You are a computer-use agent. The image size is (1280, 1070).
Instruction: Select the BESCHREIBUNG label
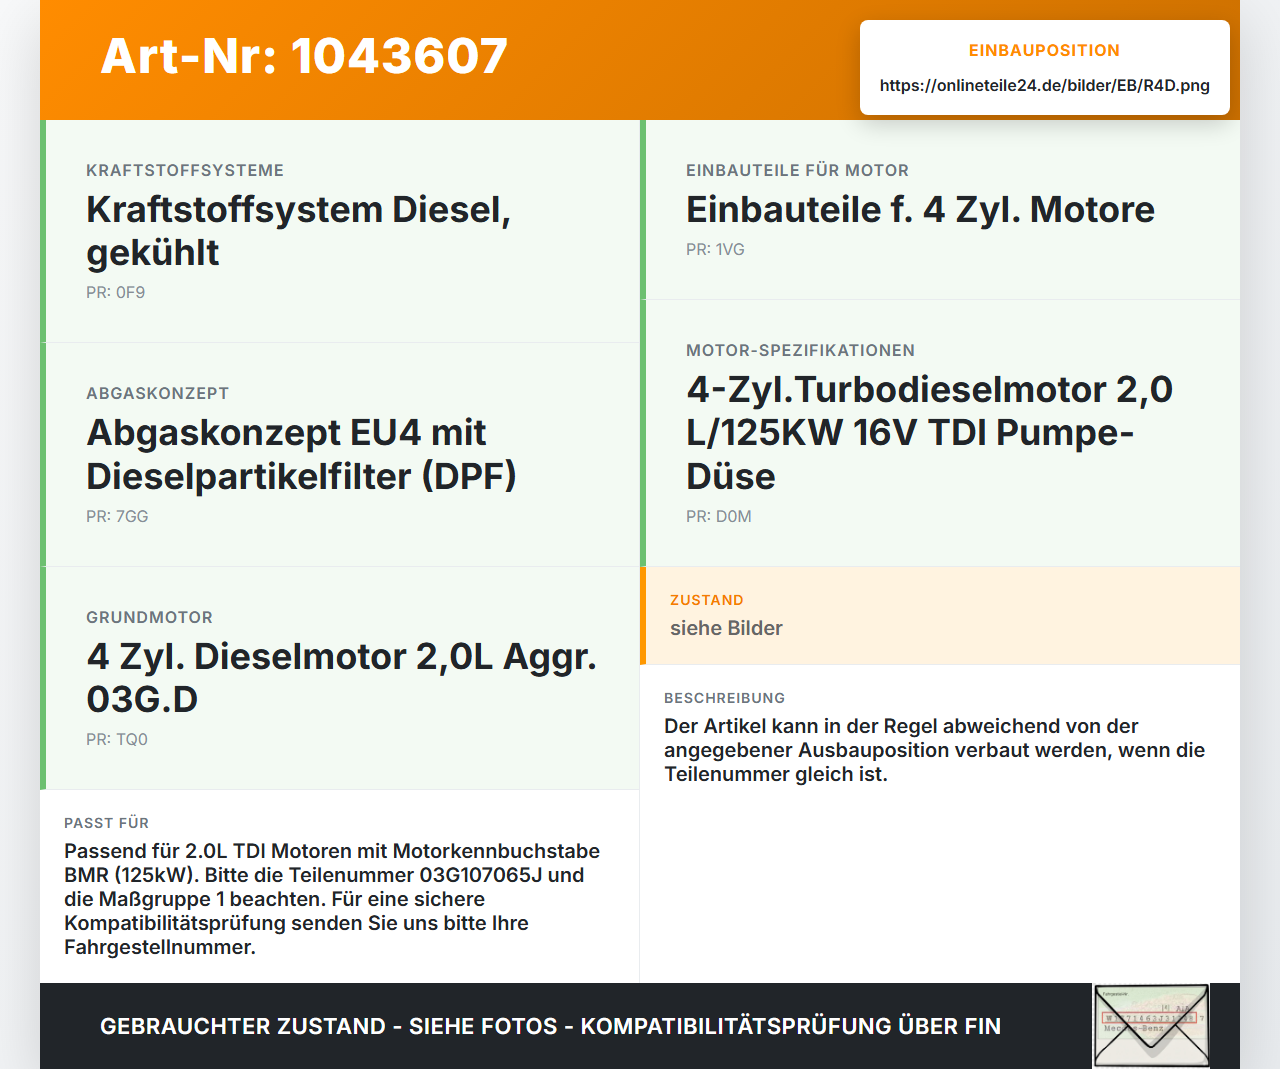click(725, 699)
